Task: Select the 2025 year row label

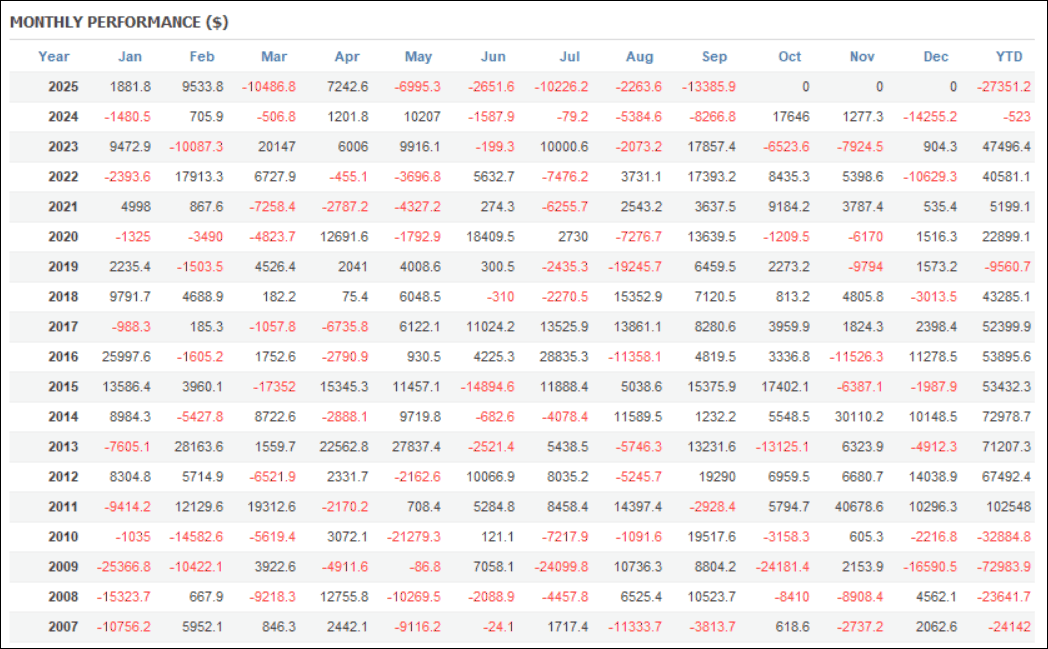Action: (x=63, y=87)
